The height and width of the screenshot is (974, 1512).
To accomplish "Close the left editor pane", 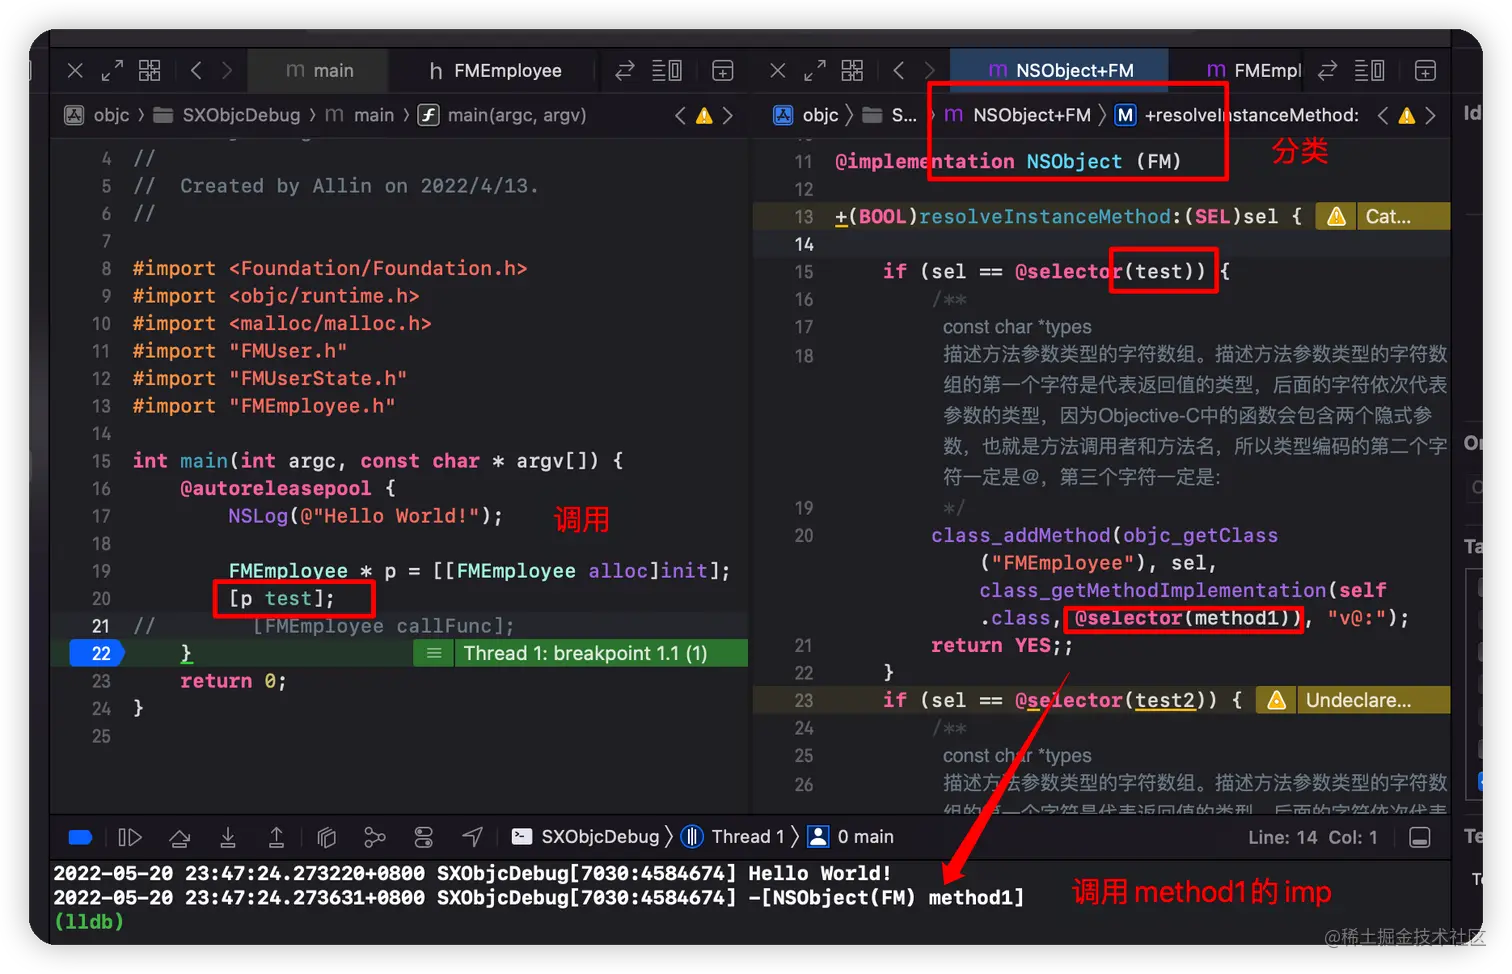I will [x=75, y=70].
